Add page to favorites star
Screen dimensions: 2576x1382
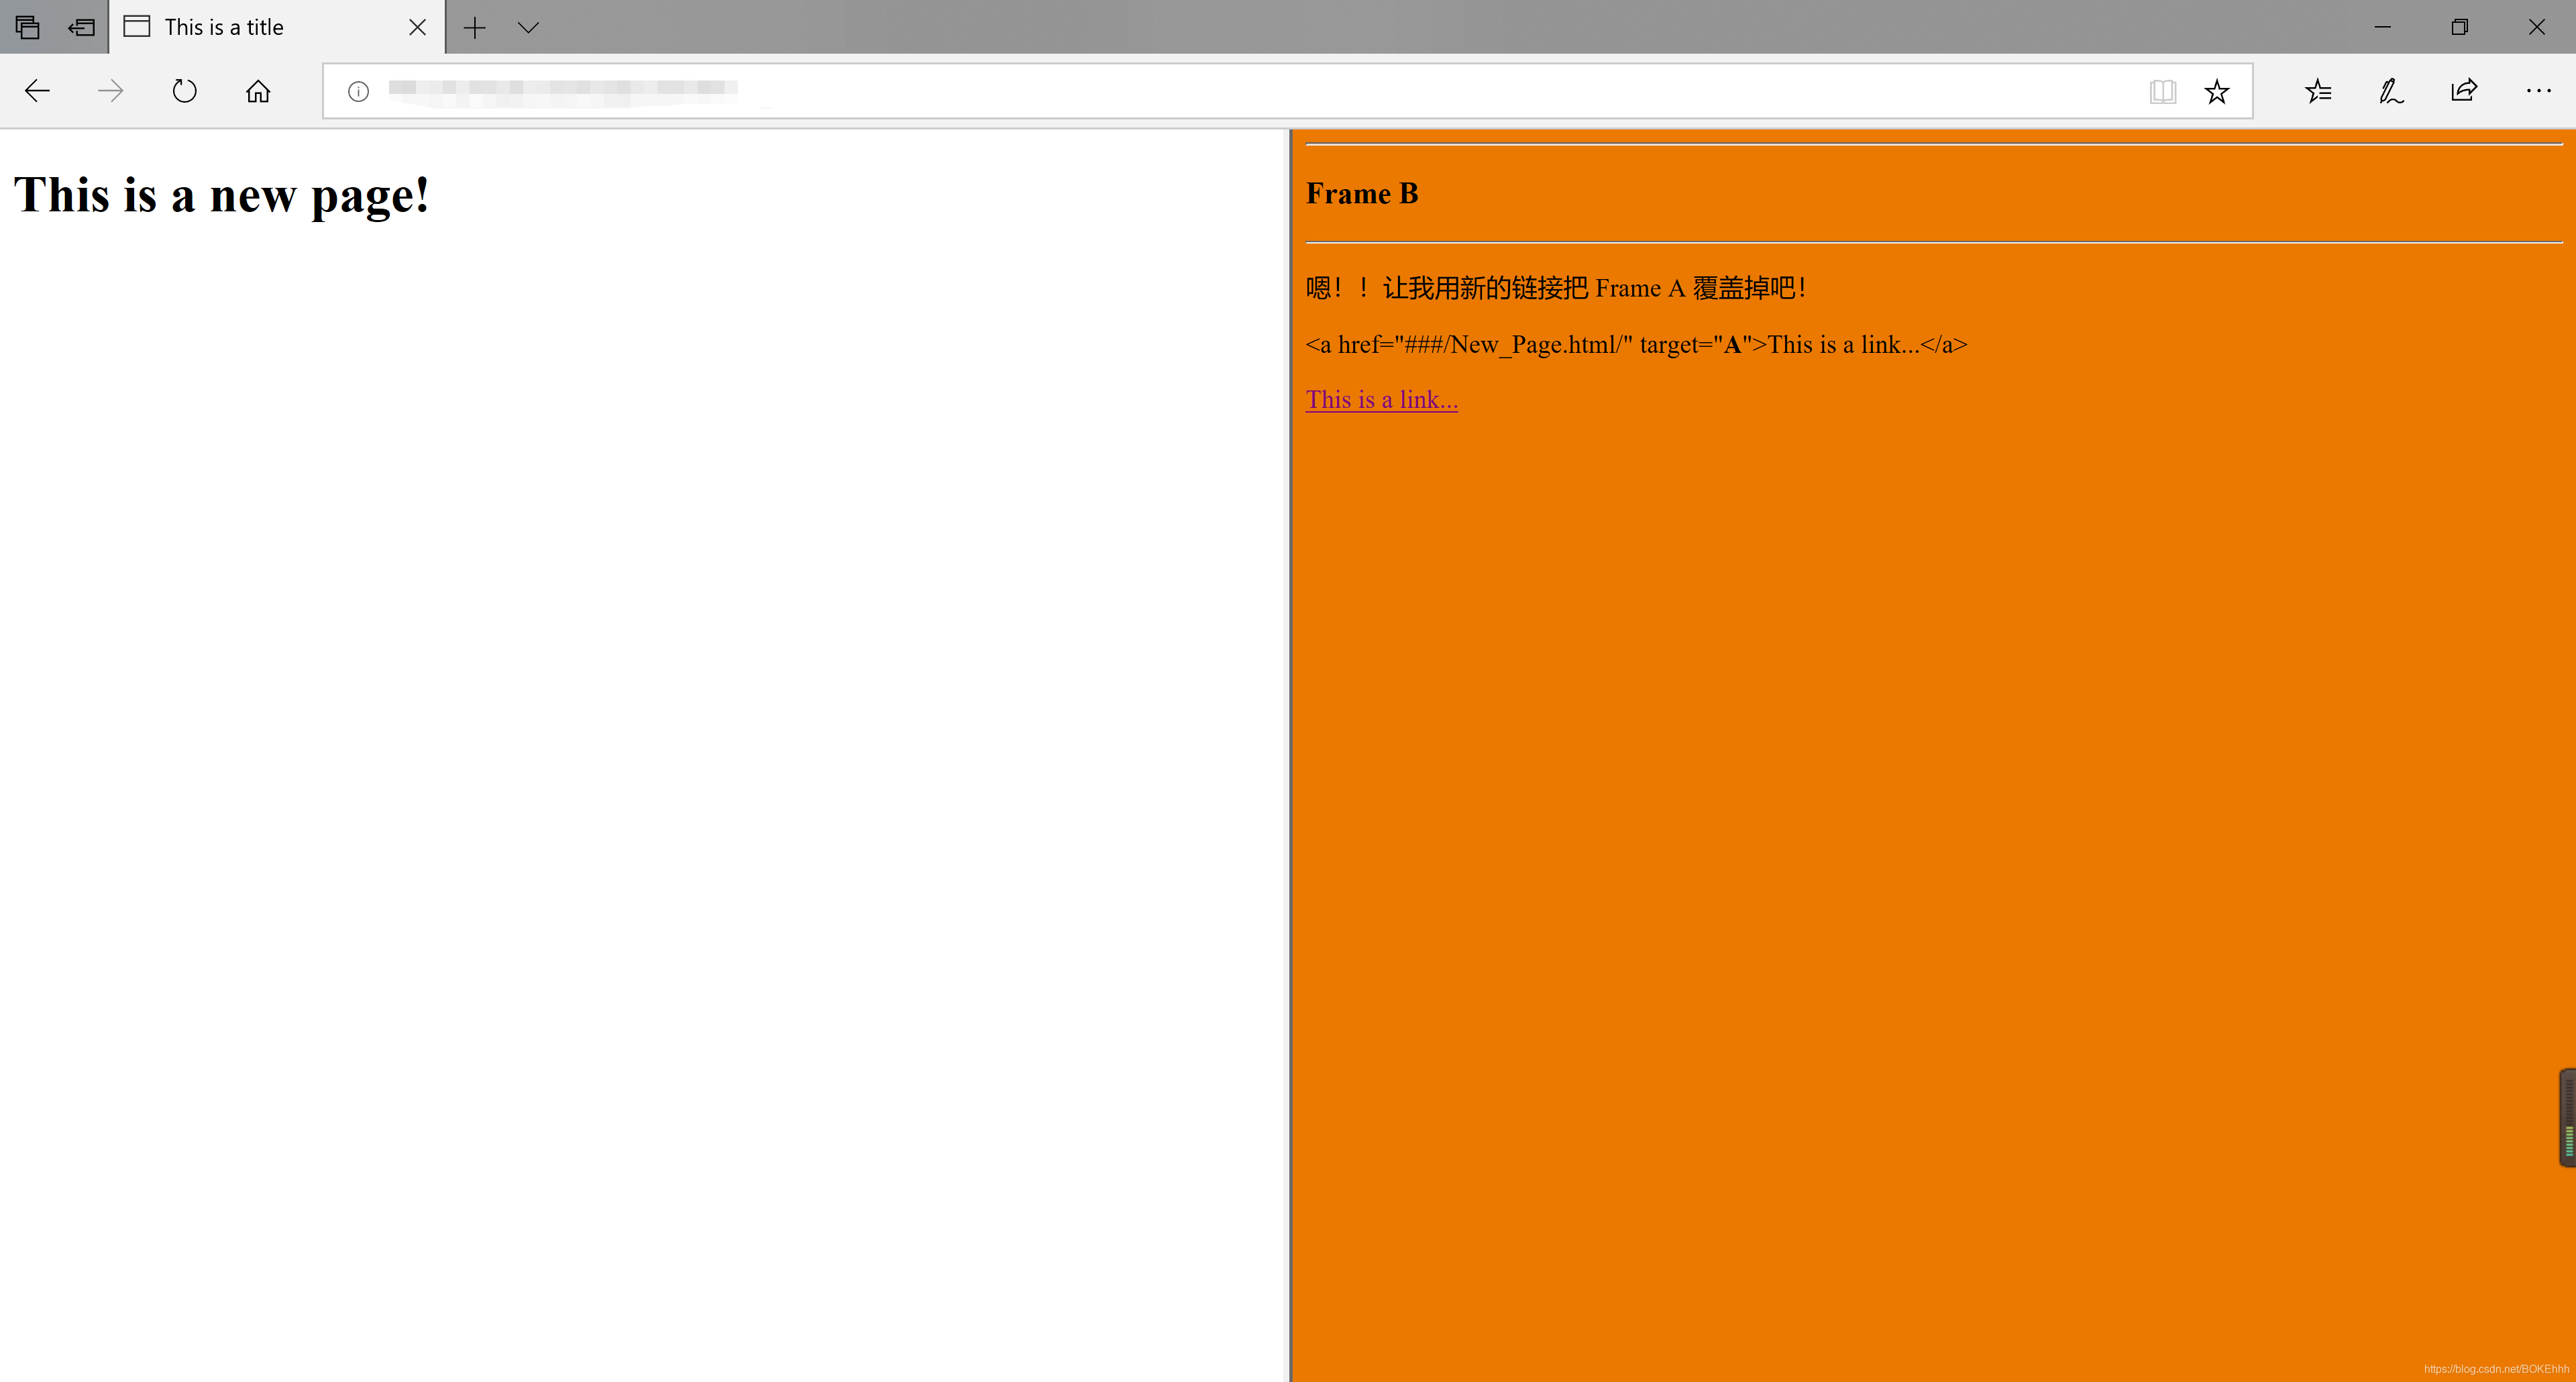pyautogui.click(x=2217, y=91)
